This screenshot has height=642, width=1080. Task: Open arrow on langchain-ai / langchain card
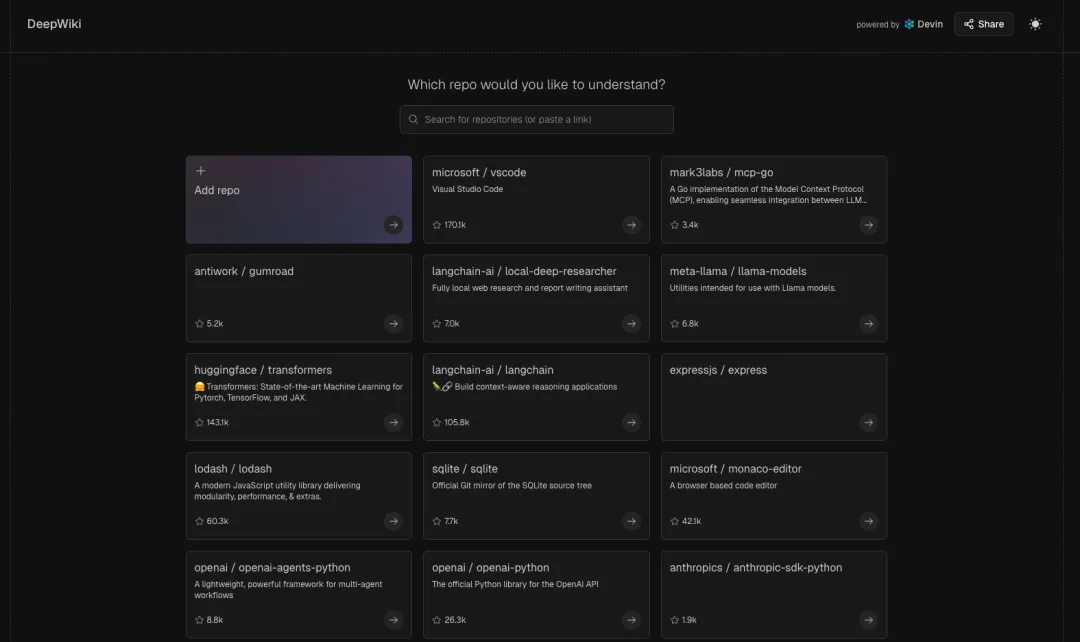point(631,422)
